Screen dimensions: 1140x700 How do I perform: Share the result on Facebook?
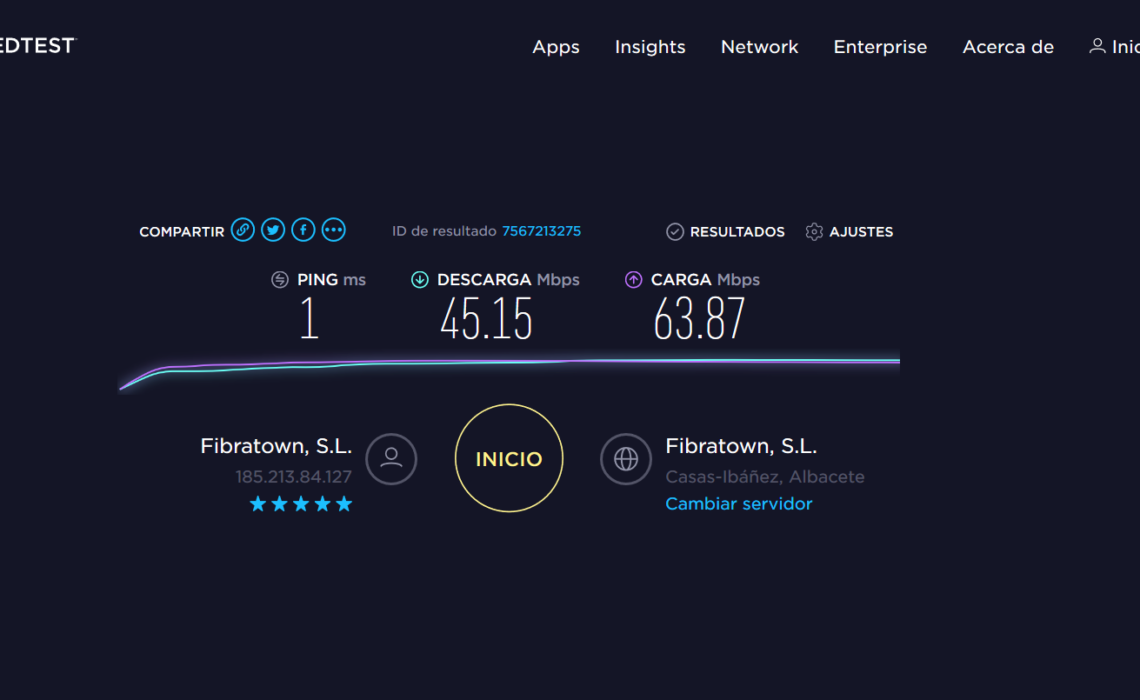[303, 230]
